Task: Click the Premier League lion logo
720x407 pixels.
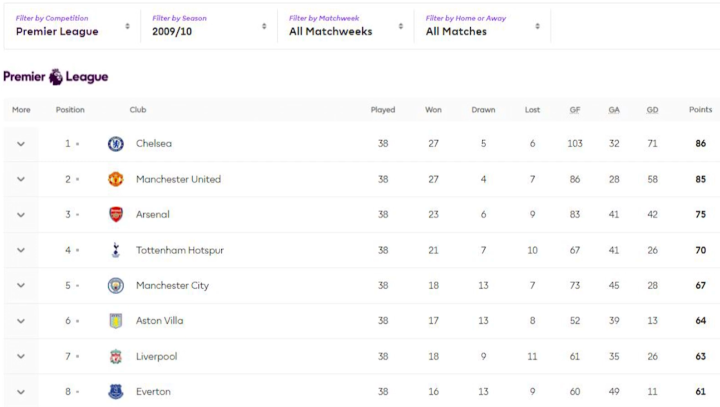Action: [56, 77]
